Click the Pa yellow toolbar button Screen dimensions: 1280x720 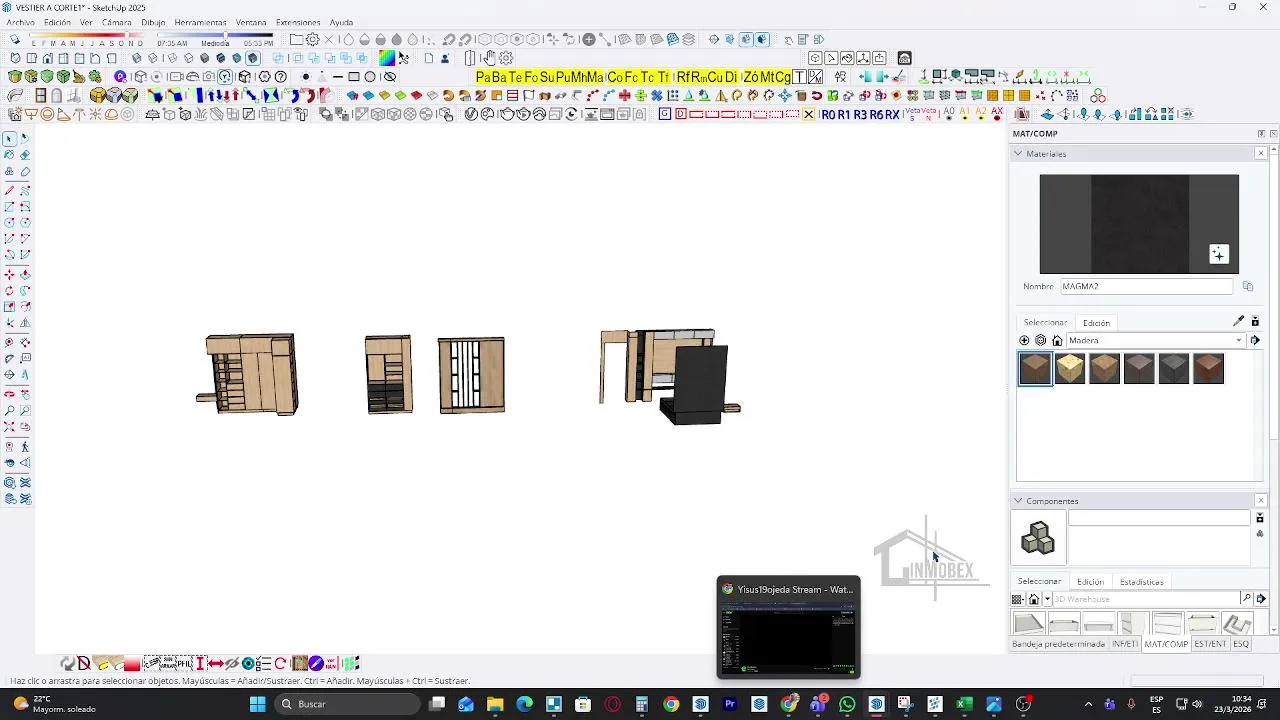(483, 77)
